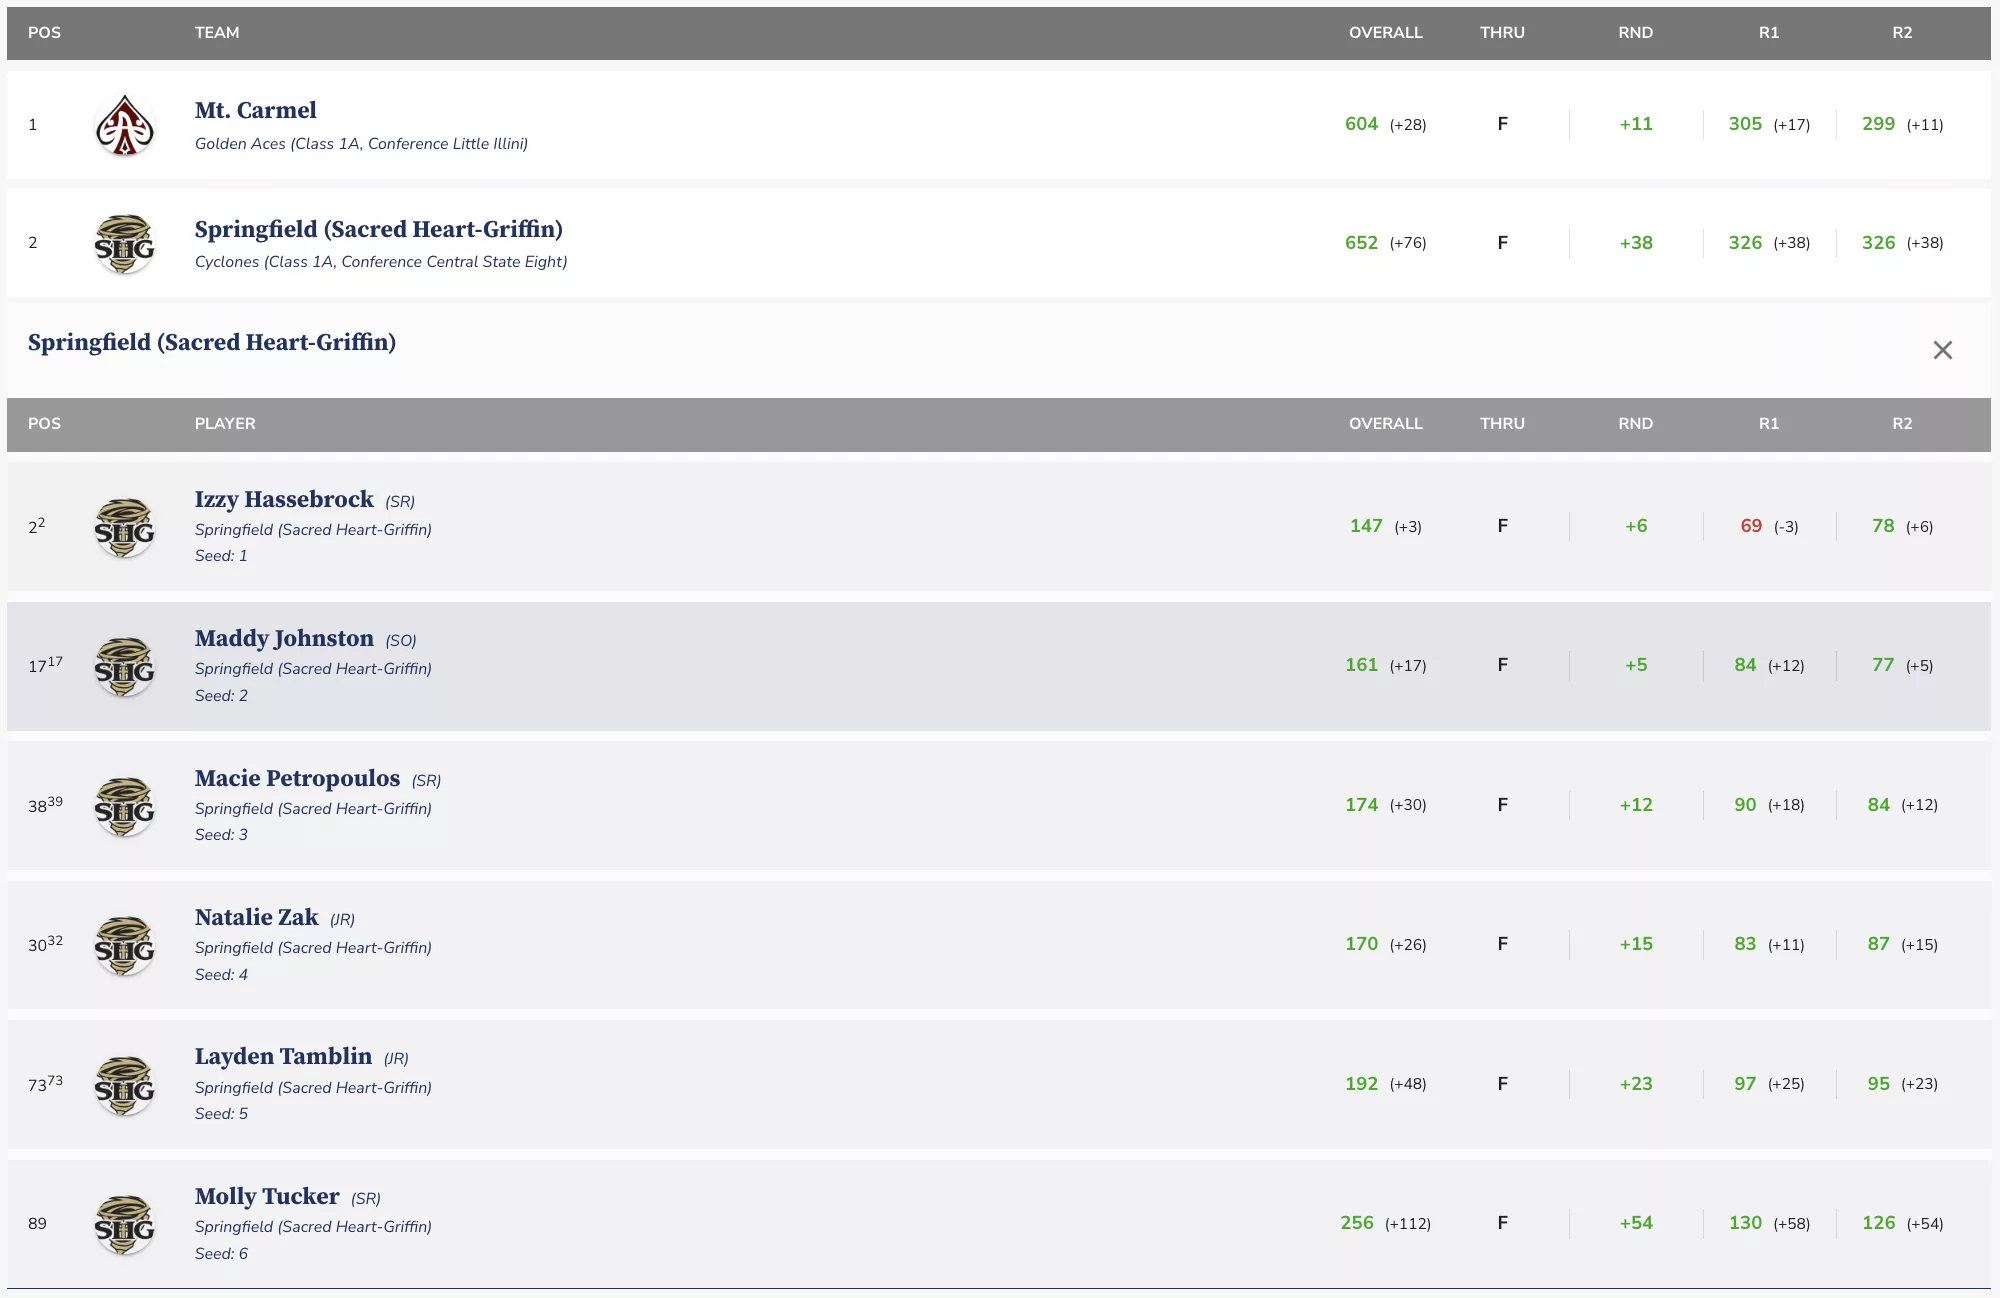
Task: Open Izzy Hassebrock's player page
Action: click(284, 499)
